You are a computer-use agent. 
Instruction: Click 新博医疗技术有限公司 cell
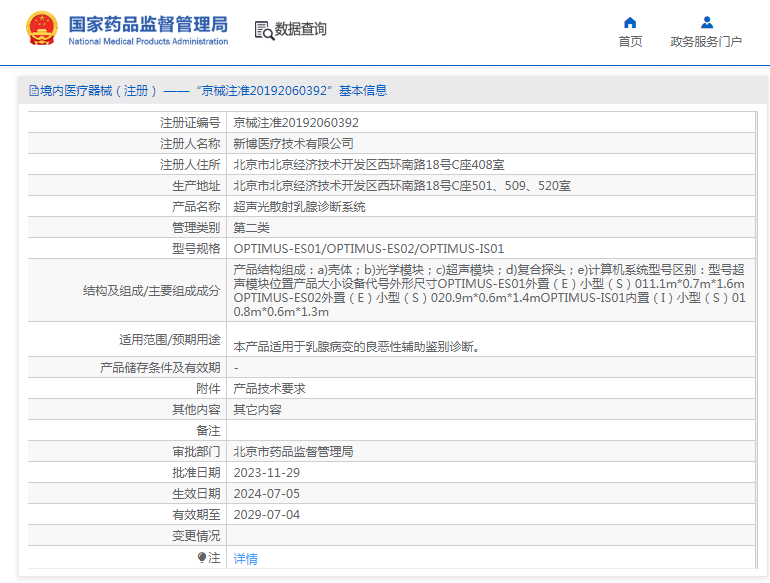tap(293, 144)
